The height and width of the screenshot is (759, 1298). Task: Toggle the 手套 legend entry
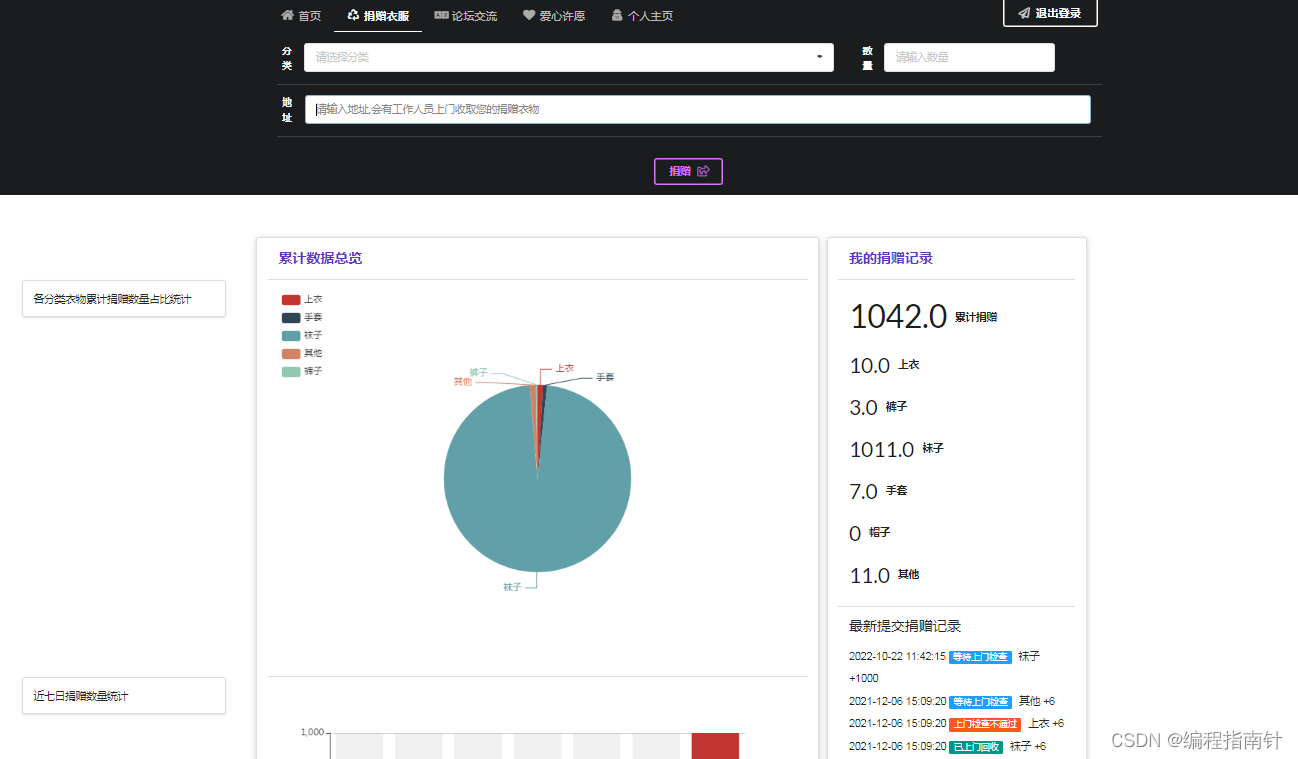(302, 317)
